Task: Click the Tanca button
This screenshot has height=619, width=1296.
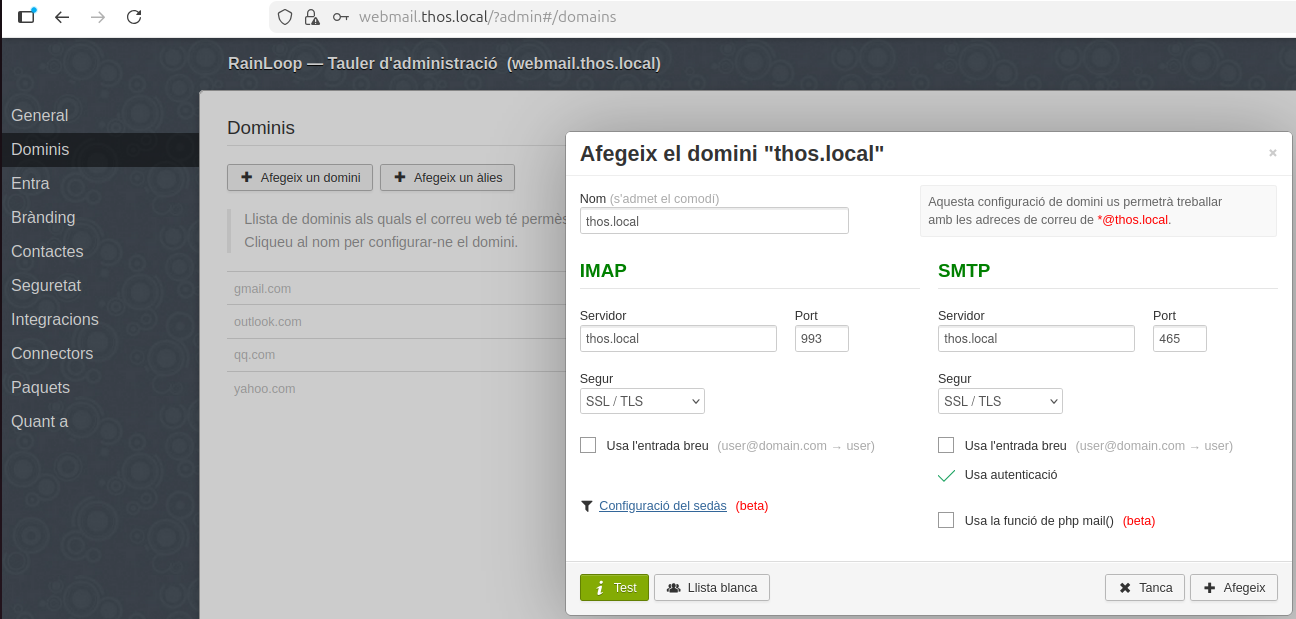Action: coord(1145,588)
